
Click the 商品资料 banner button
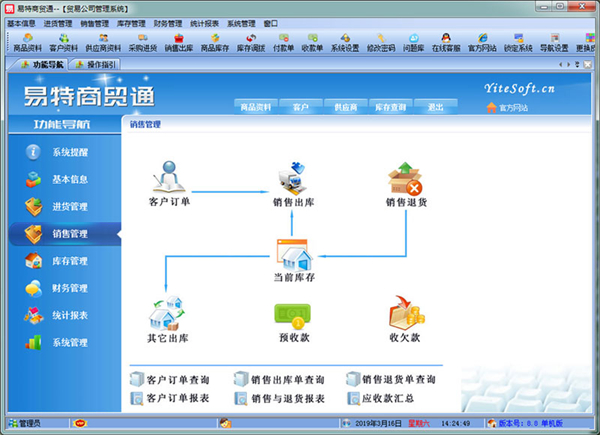coord(256,107)
